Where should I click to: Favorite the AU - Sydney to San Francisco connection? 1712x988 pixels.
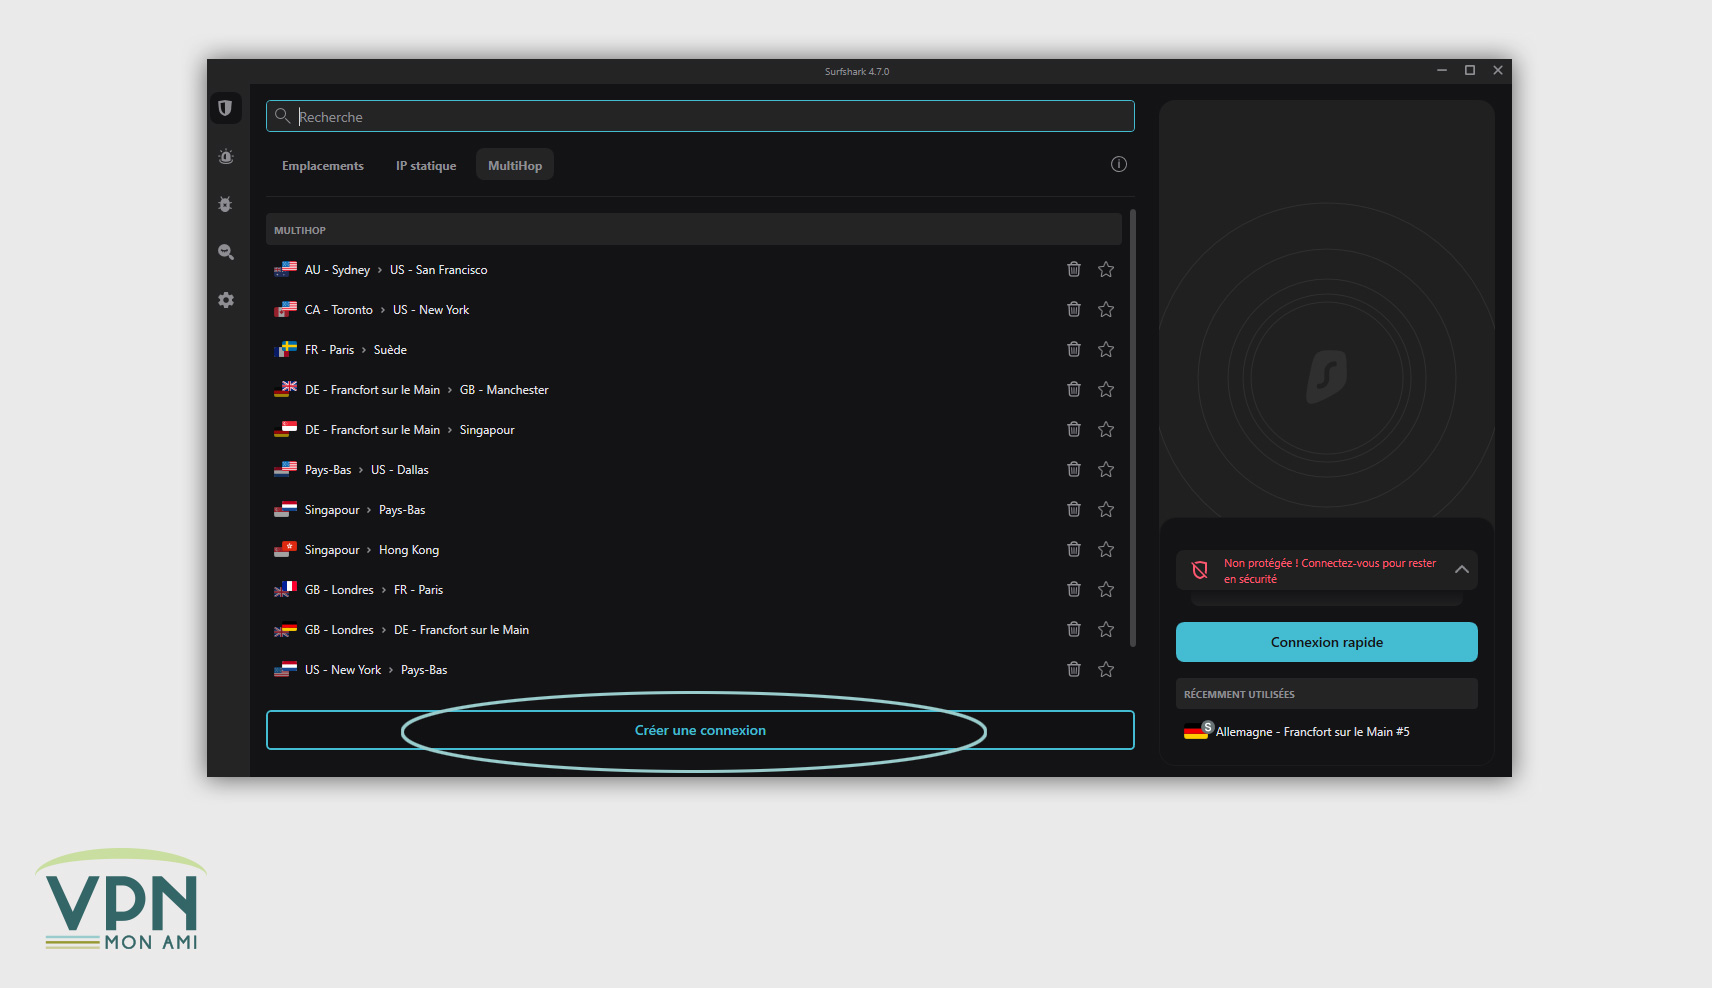point(1106,269)
